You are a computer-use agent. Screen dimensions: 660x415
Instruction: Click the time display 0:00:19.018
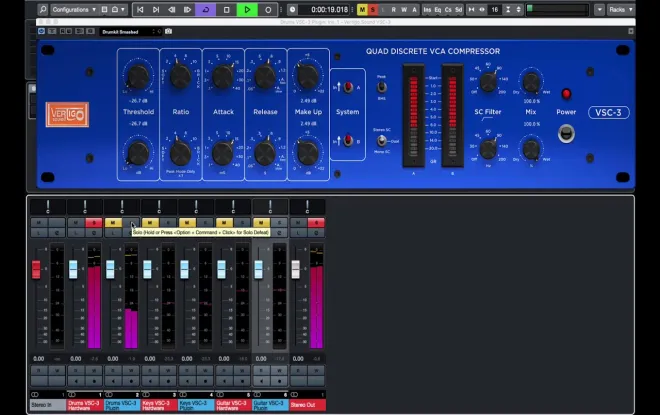(329, 9)
